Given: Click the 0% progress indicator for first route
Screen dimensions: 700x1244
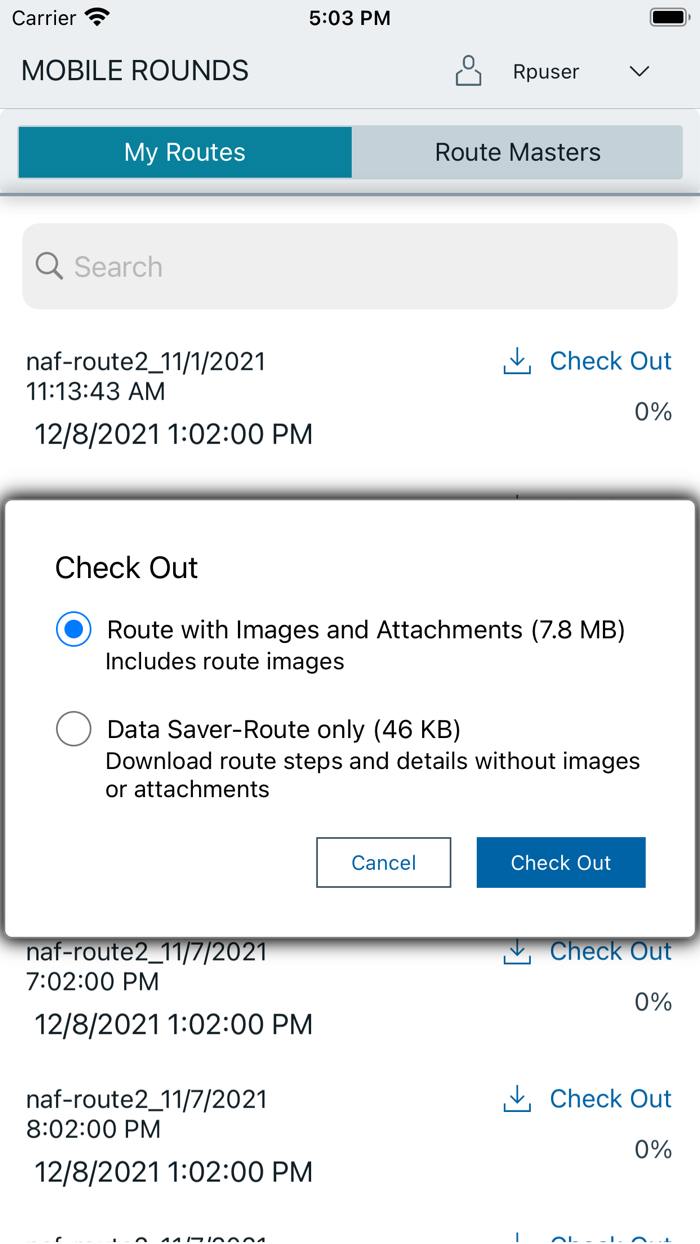Looking at the screenshot, I should 652,411.
